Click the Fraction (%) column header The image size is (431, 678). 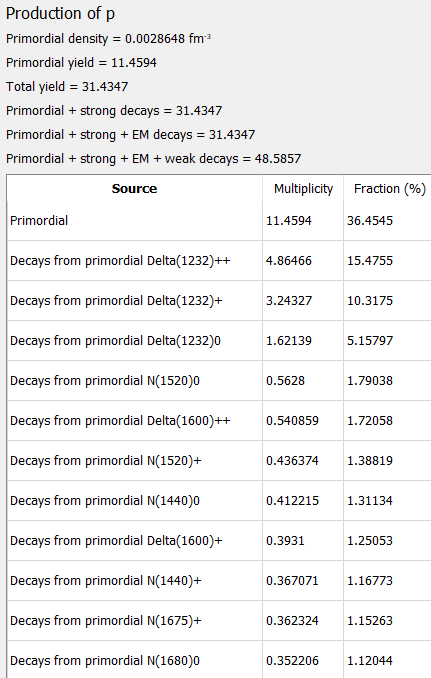tap(388, 189)
